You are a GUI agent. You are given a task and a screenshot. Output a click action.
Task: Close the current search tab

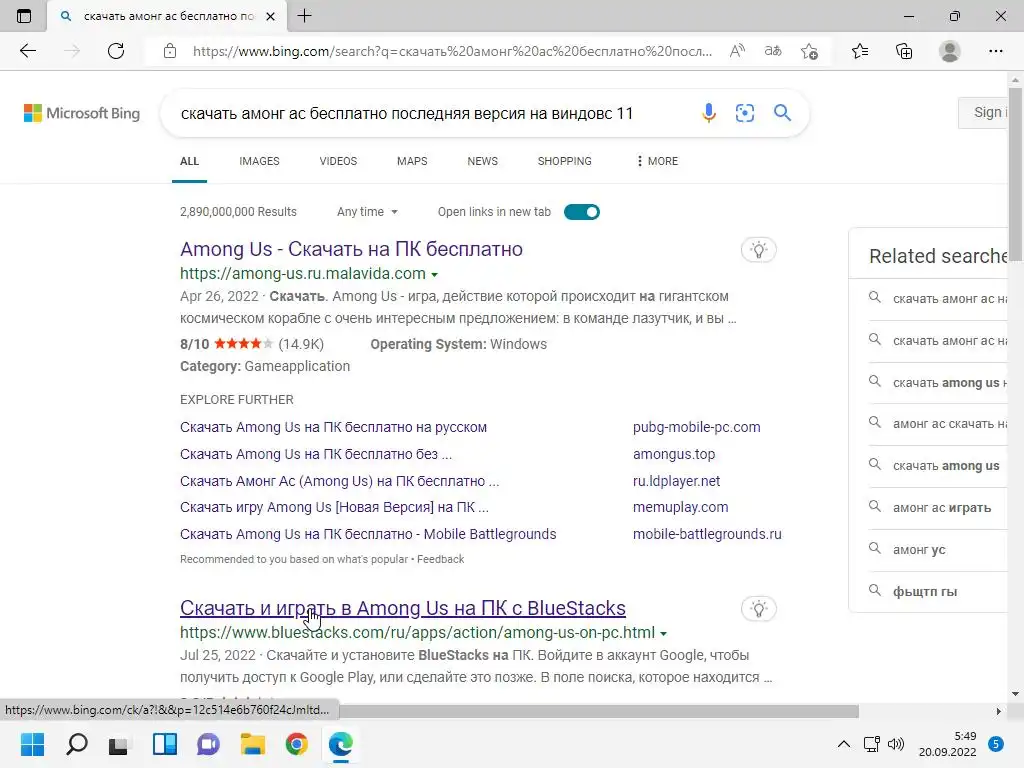click(x=270, y=16)
